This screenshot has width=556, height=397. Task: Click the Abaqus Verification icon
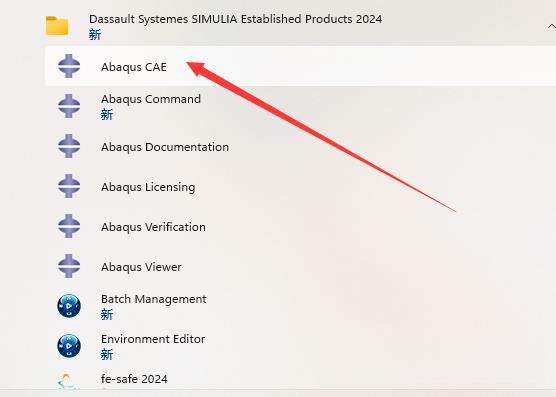(x=69, y=226)
